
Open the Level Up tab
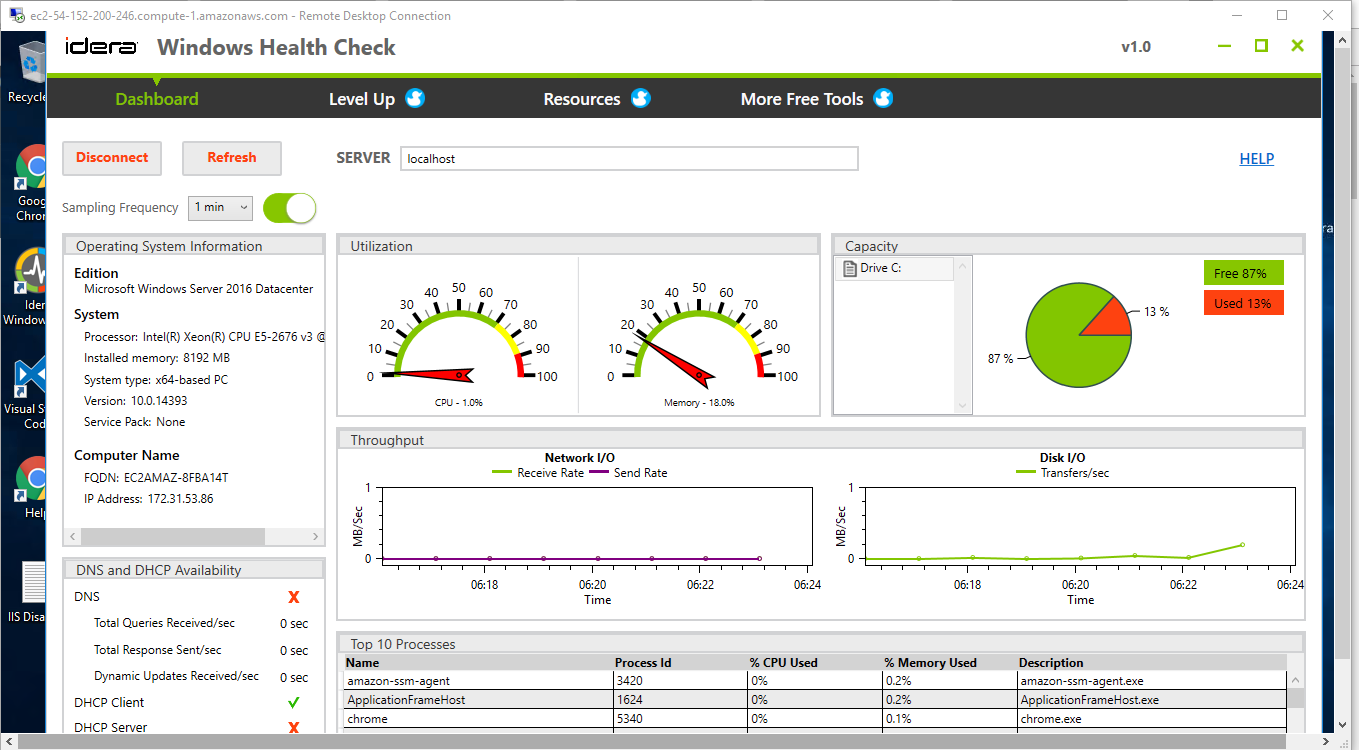pyautogui.click(x=362, y=99)
